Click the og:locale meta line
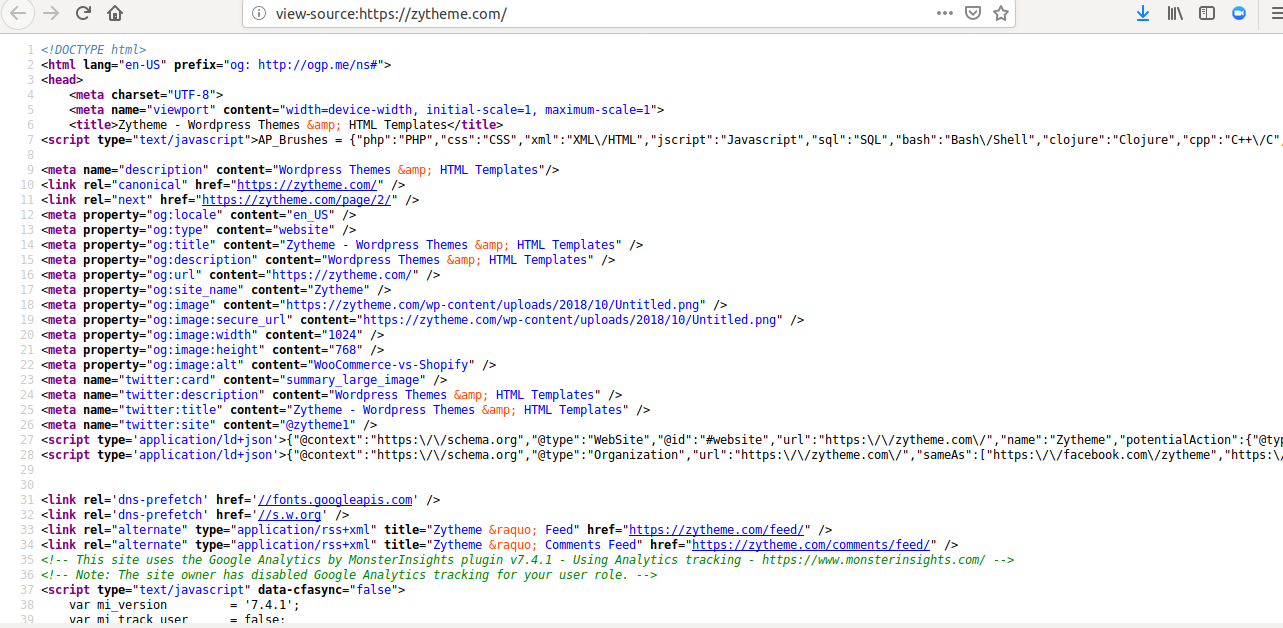This screenshot has width=1283, height=628. pos(199,215)
